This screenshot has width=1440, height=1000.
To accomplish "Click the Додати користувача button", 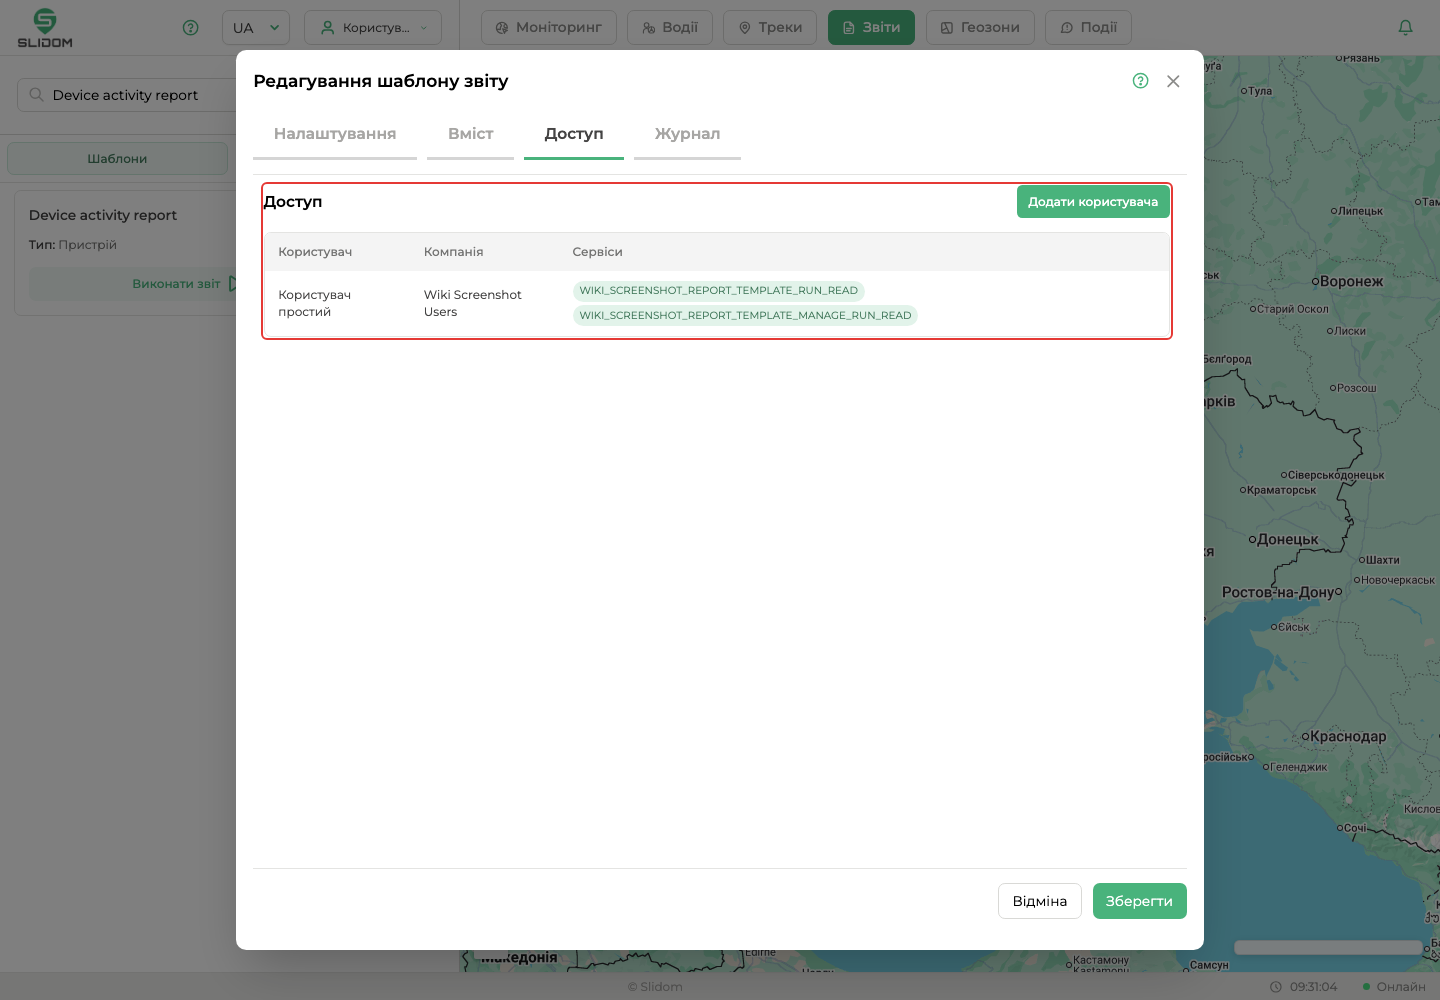I will [x=1093, y=202].
